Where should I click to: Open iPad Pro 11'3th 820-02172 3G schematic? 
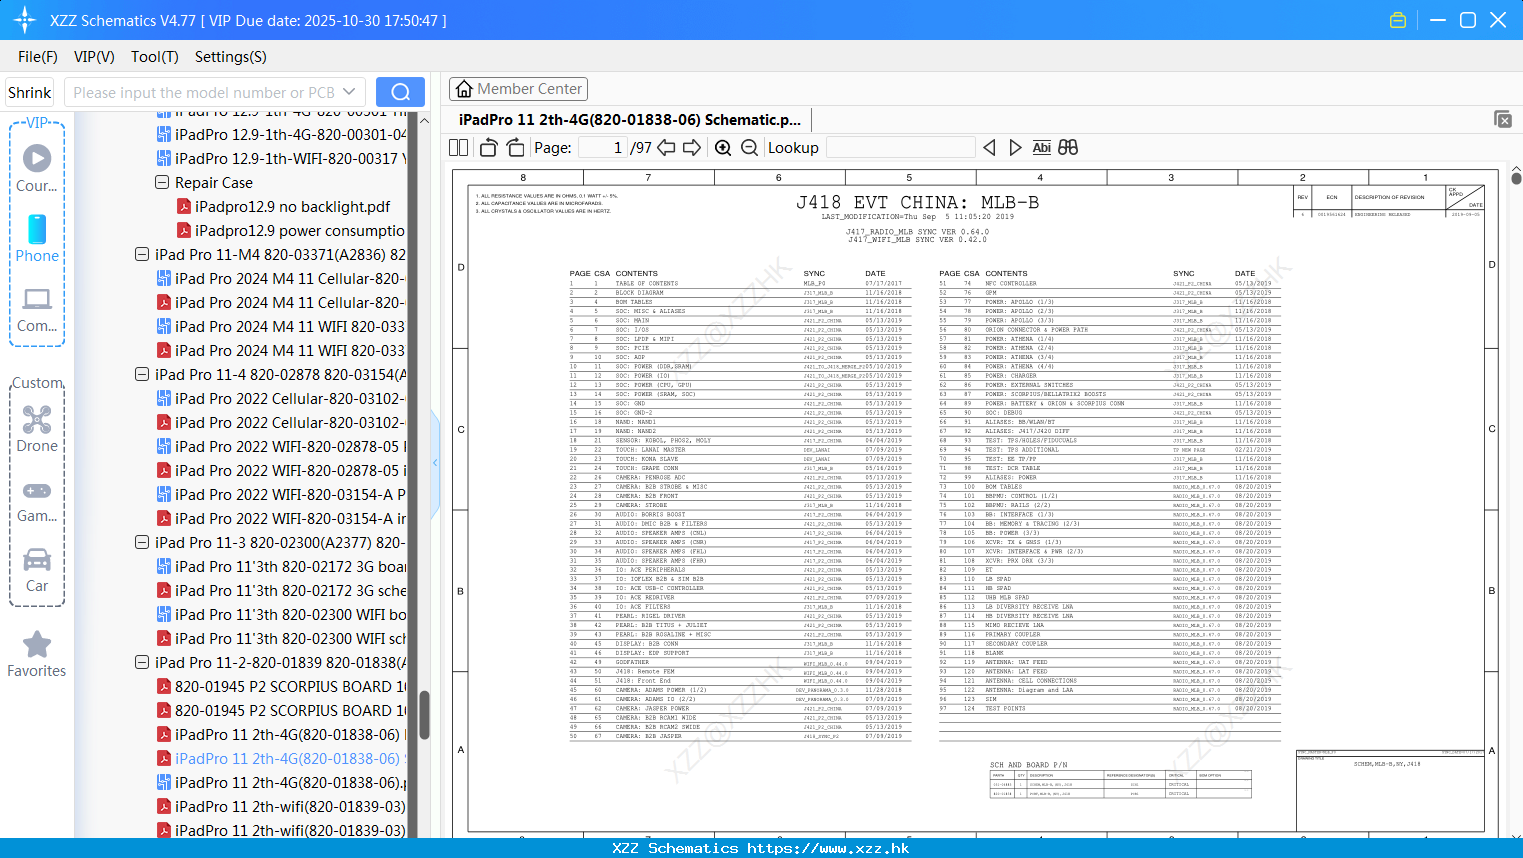[x=281, y=590]
